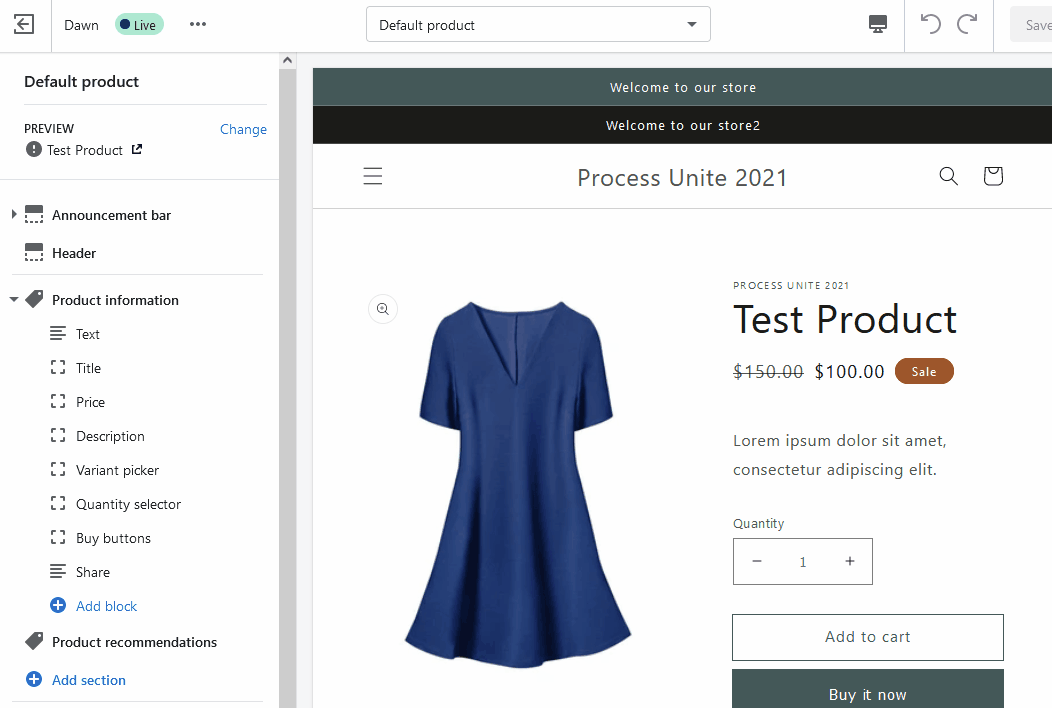1052x708 pixels.
Task: Click the sidebar scrollbar up arrow
Action: 288,60
